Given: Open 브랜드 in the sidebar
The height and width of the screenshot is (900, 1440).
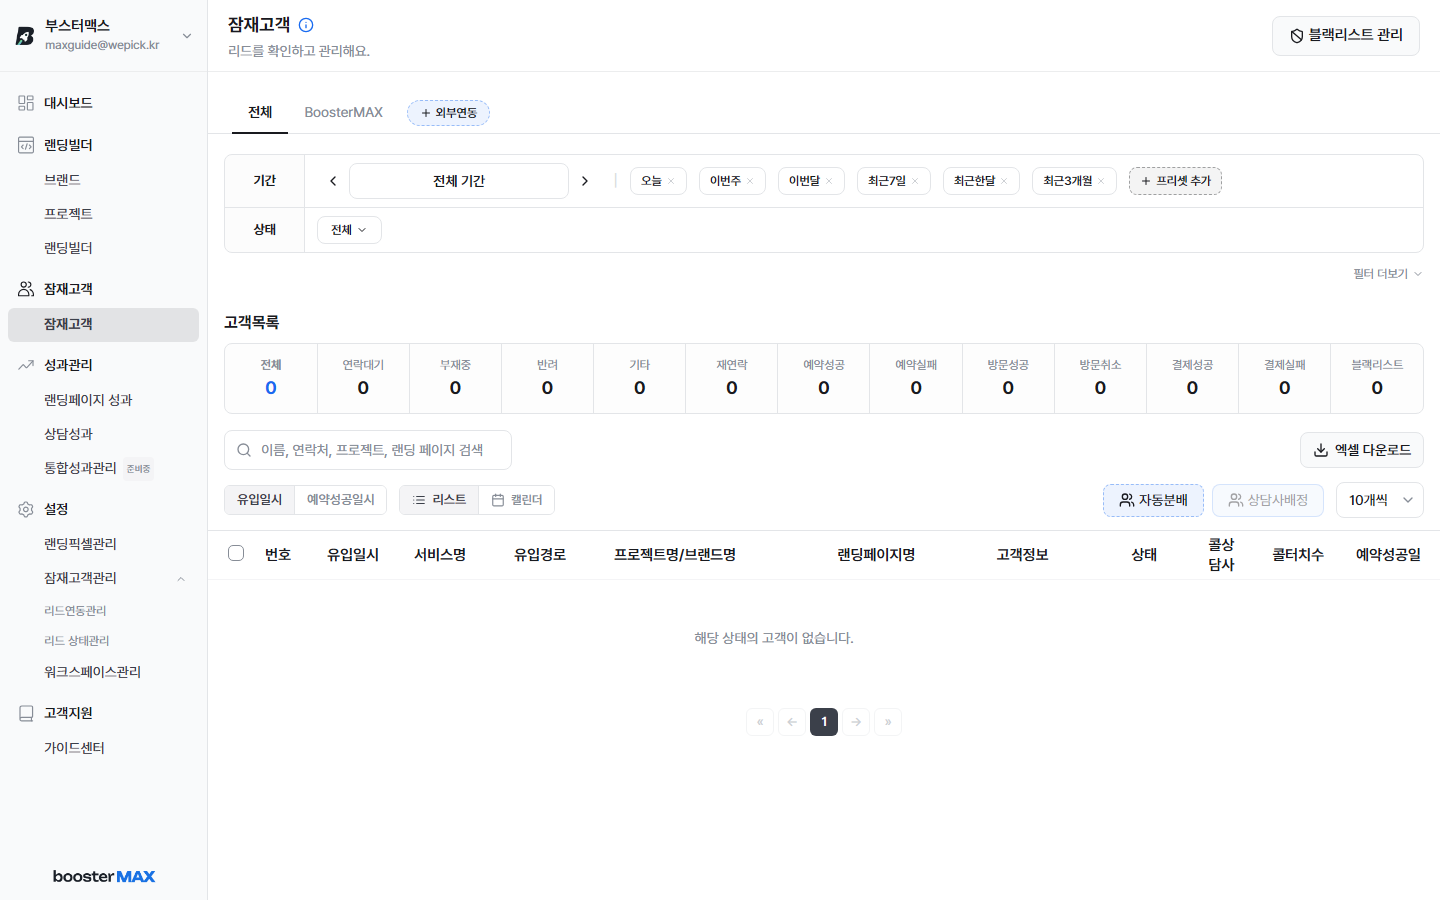Looking at the screenshot, I should pos(62,180).
